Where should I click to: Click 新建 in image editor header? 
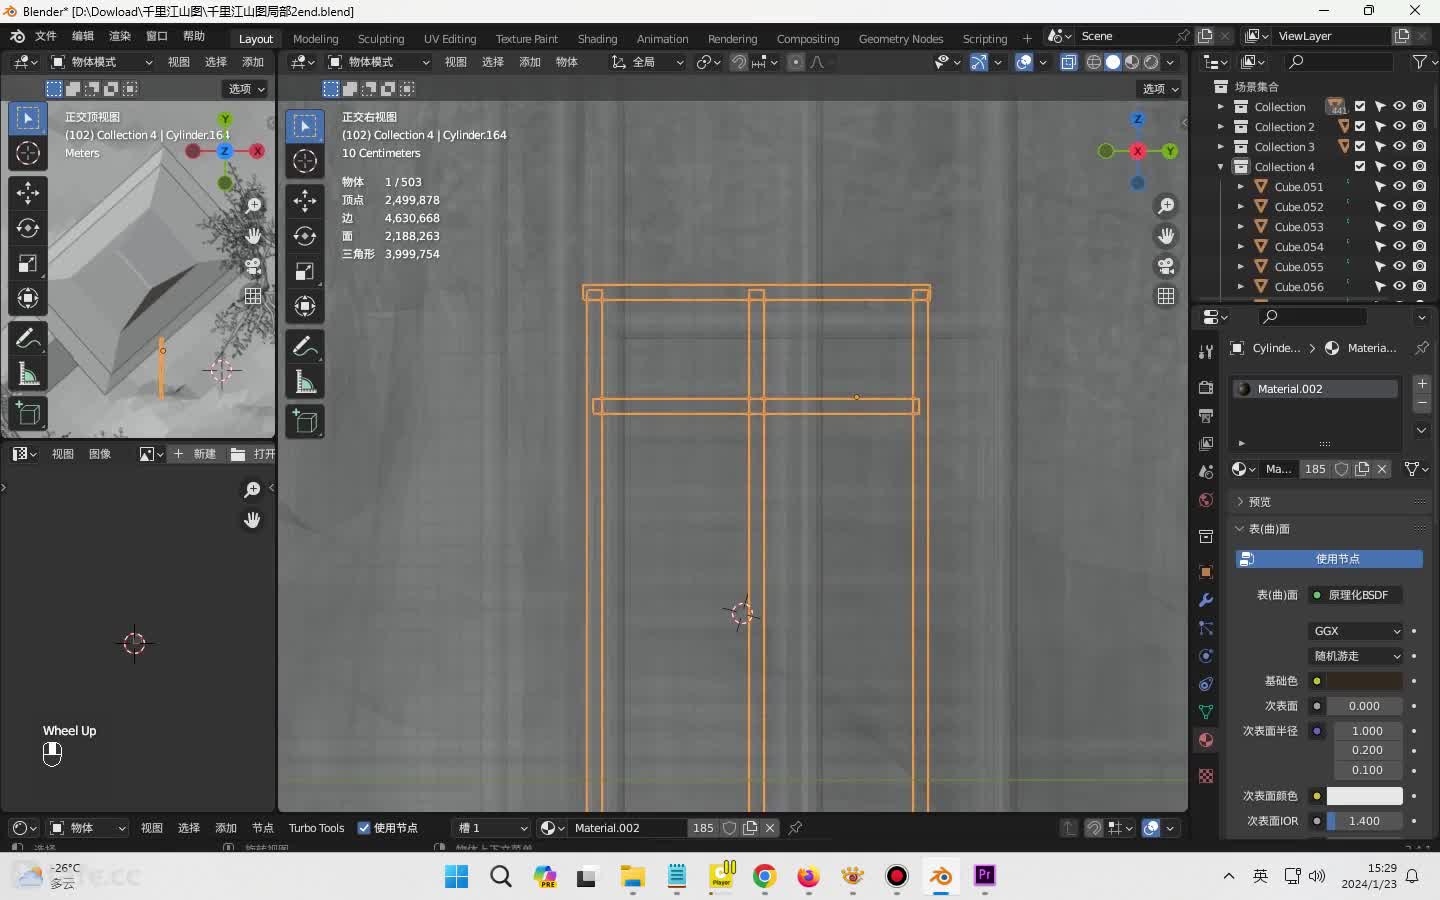pyautogui.click(x=195, y=454)
